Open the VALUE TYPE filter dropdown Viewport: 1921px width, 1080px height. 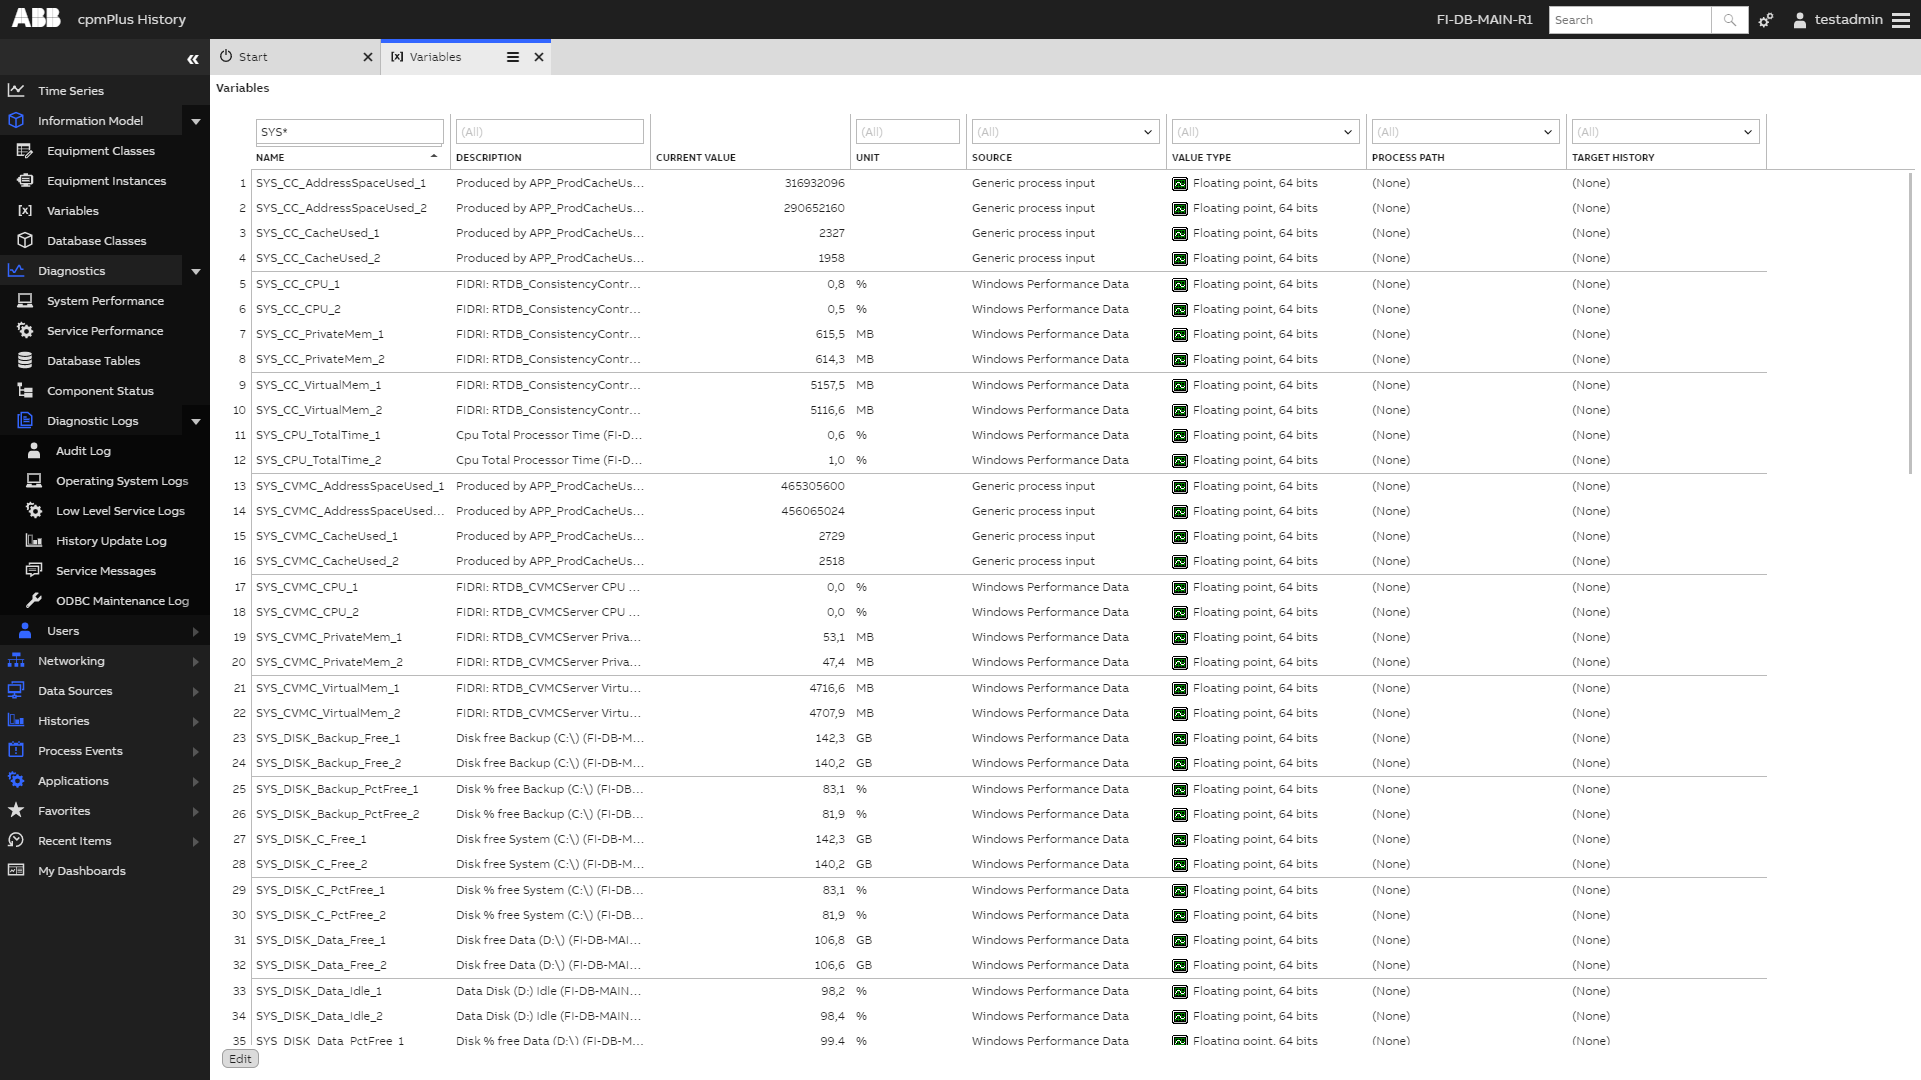[1347, 132]
